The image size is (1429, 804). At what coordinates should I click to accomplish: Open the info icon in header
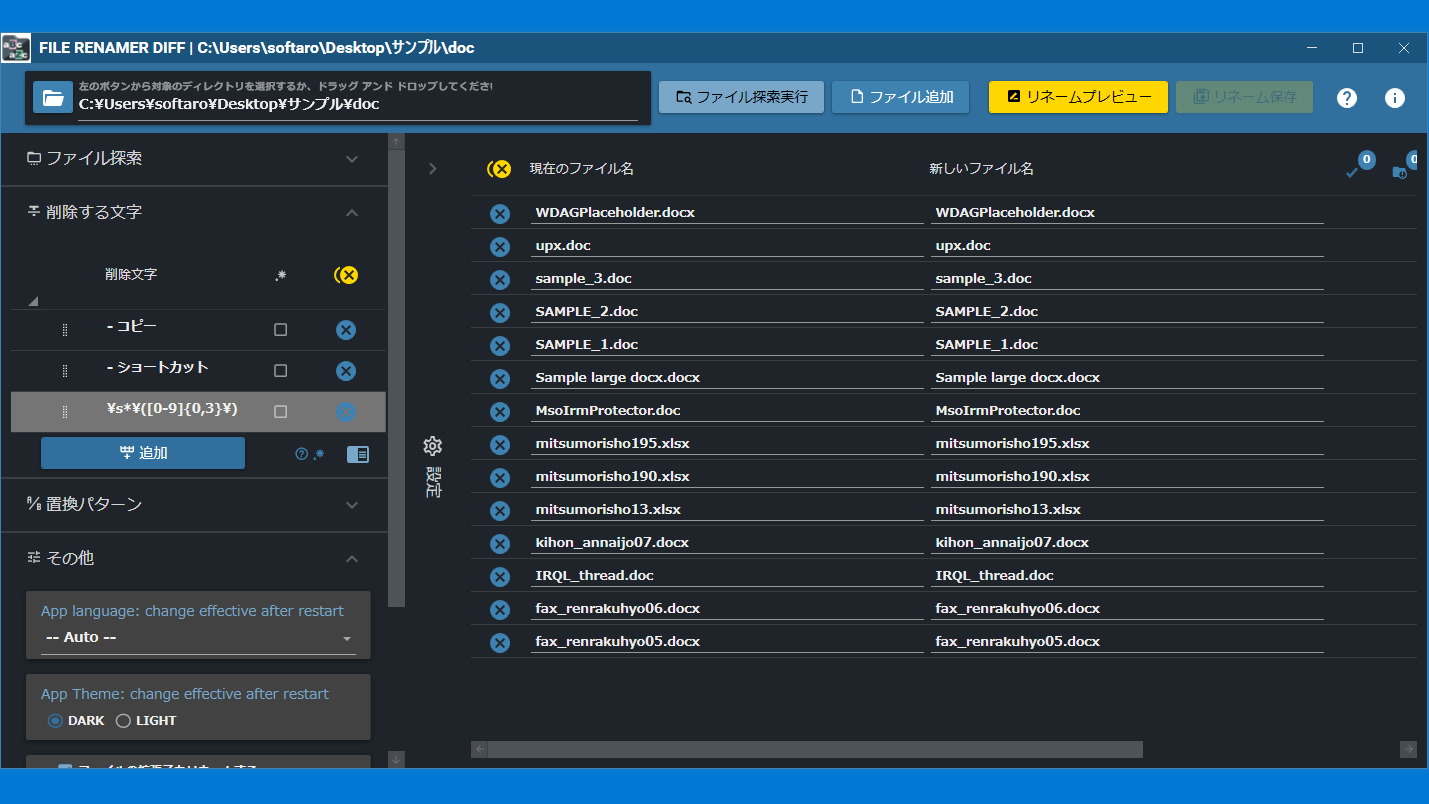[1395, 97]
